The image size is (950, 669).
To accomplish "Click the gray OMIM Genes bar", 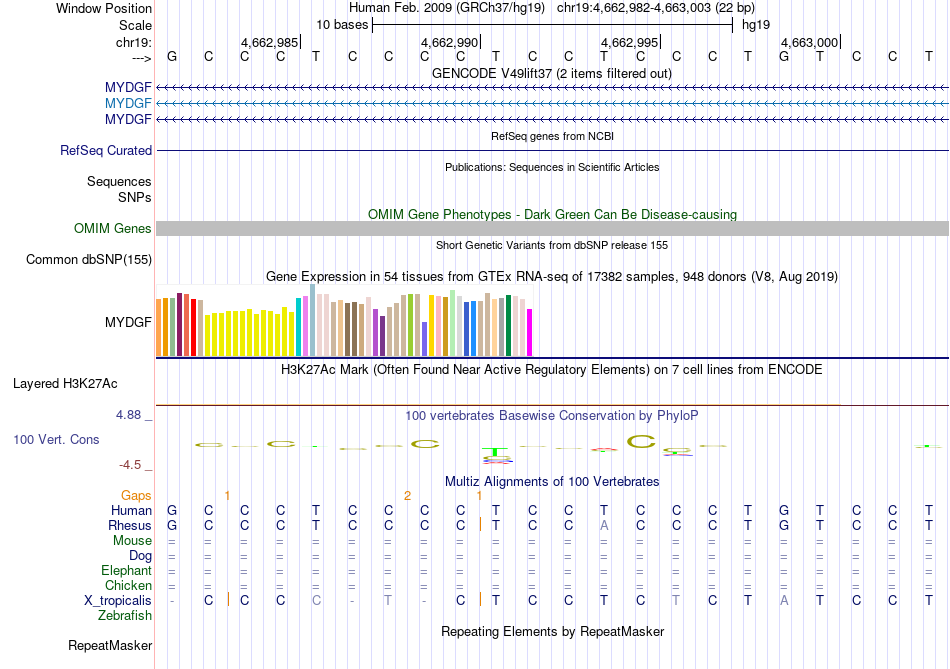I will tap(552, 229).
